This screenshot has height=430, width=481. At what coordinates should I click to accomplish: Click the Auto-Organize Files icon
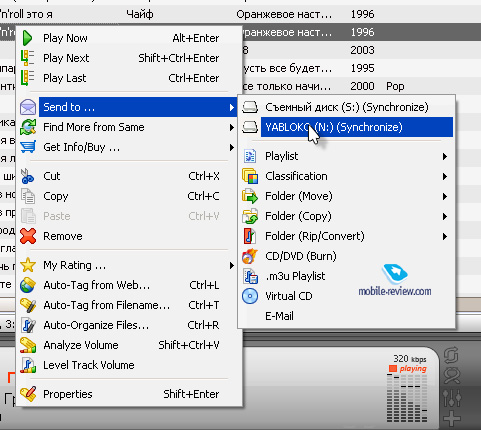pyautogui.click(x=28, y=325)
